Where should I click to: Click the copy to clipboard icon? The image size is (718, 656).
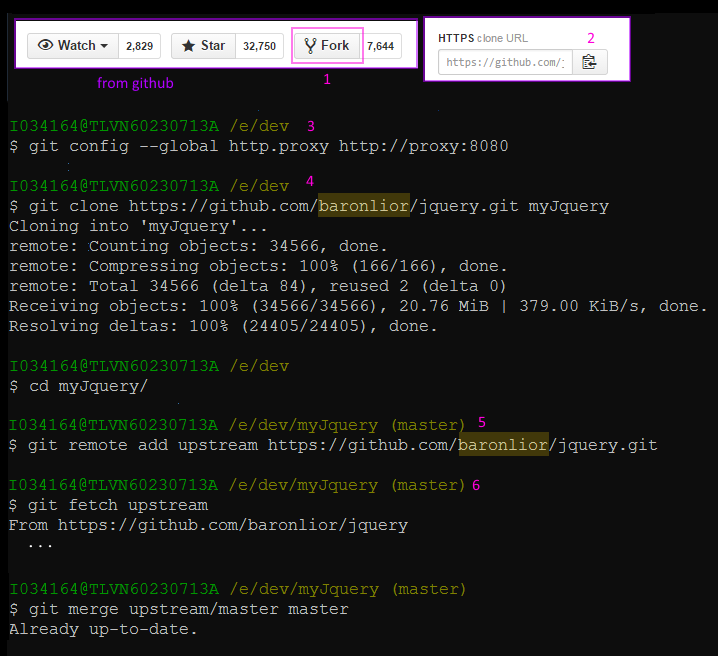click(x=589, y=62)
